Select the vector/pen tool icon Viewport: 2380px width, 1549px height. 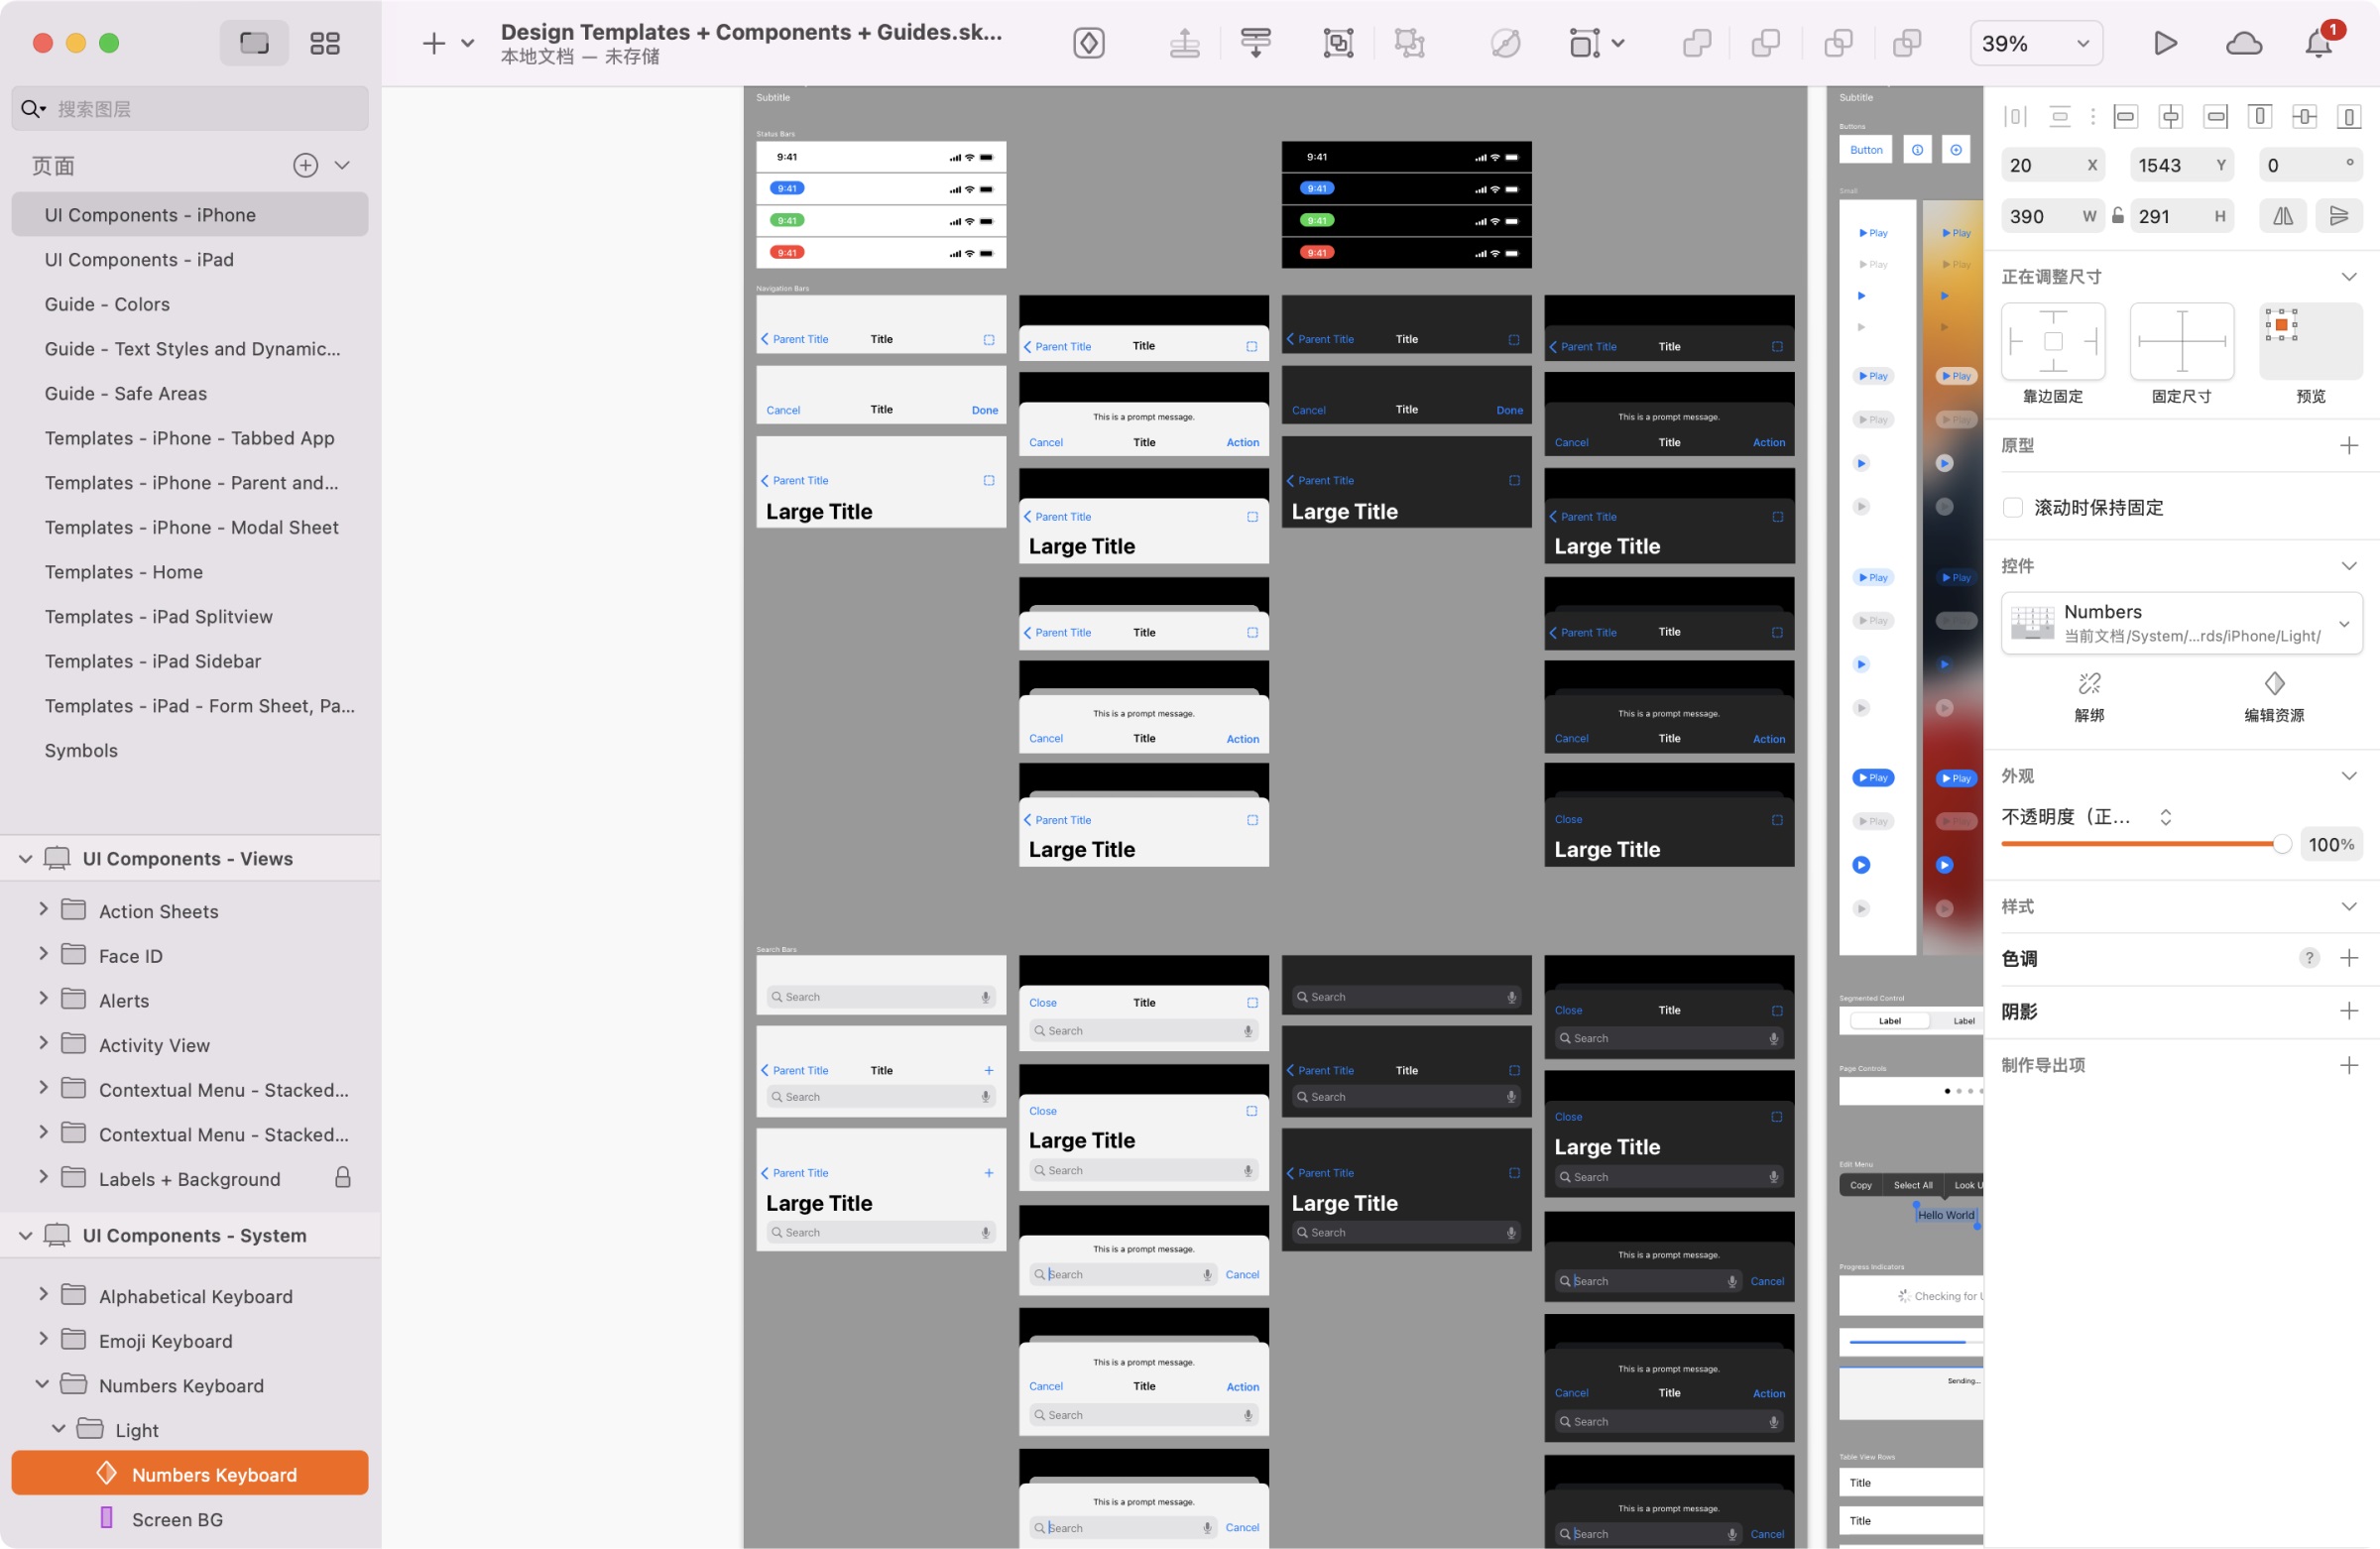tap(1088, 40)
